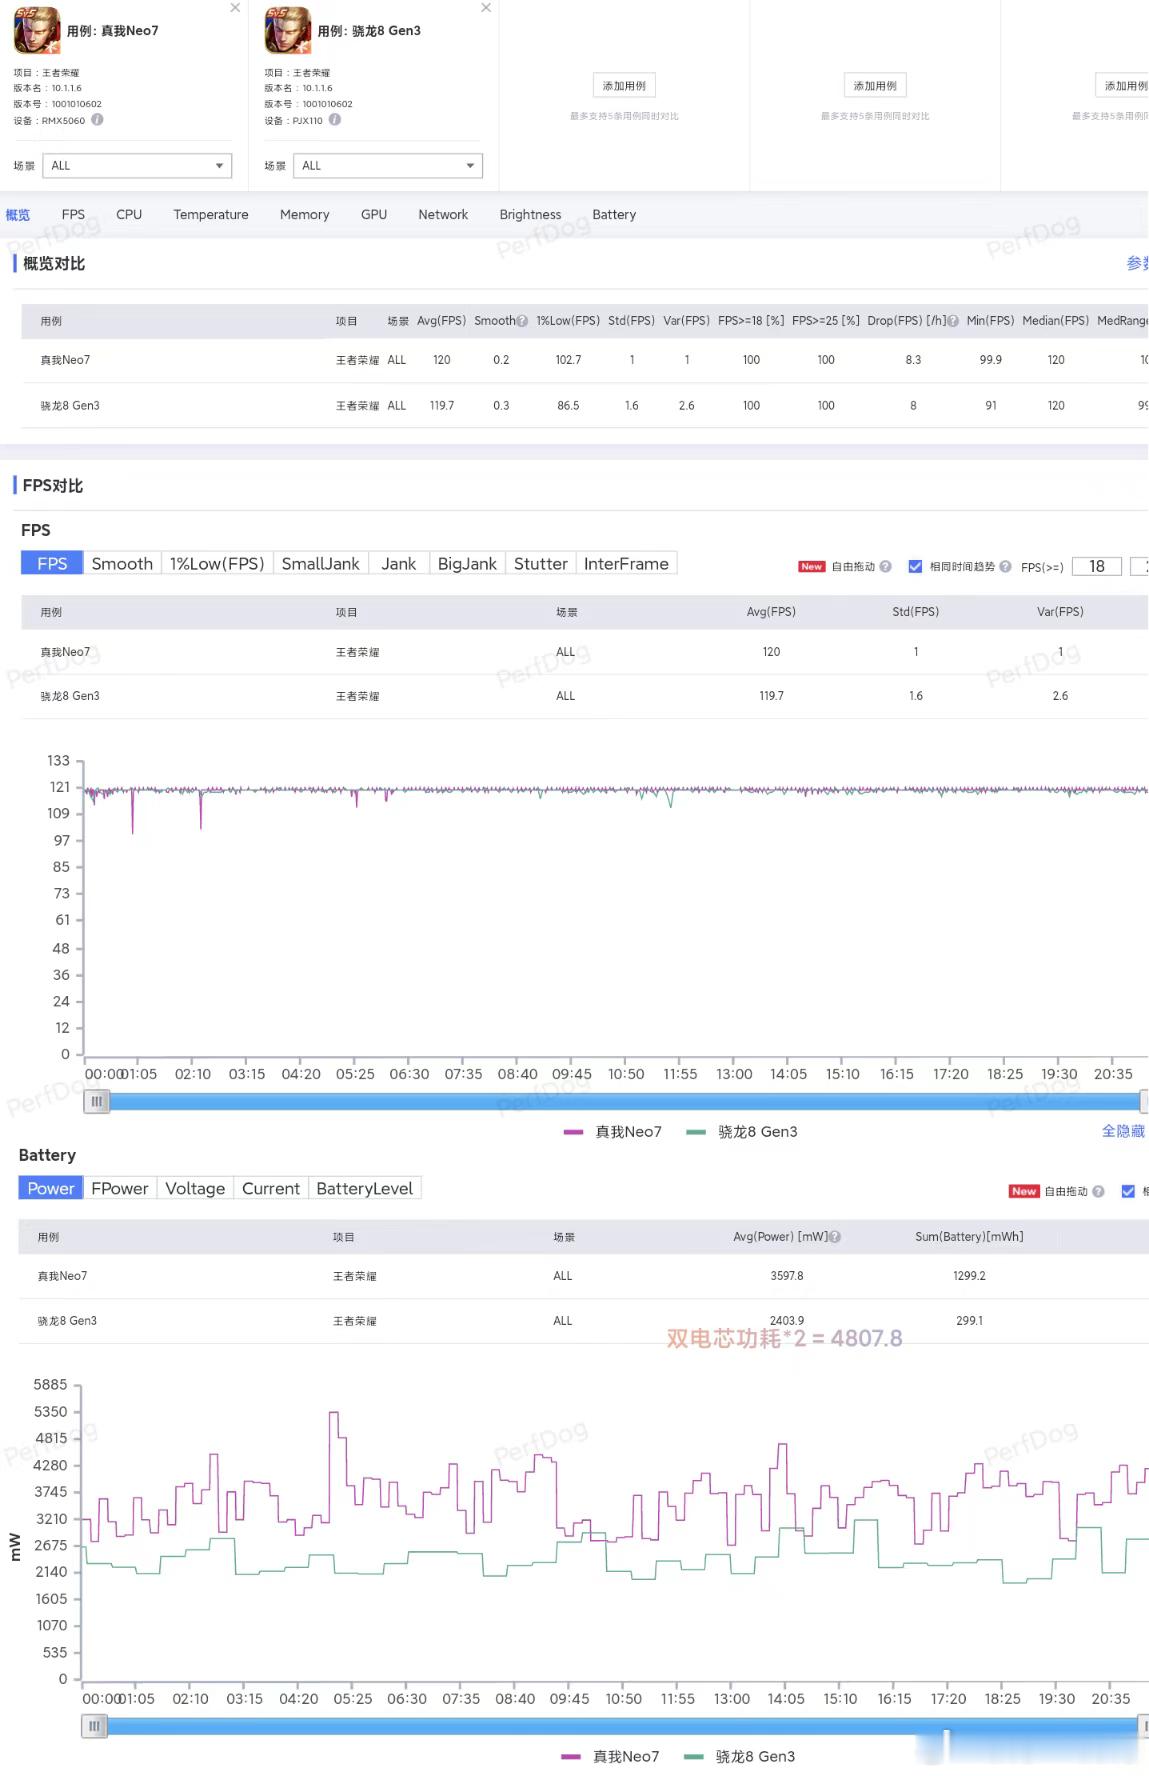
Task: Select the Smooth chart sub-tab
Action: [122, 564]
